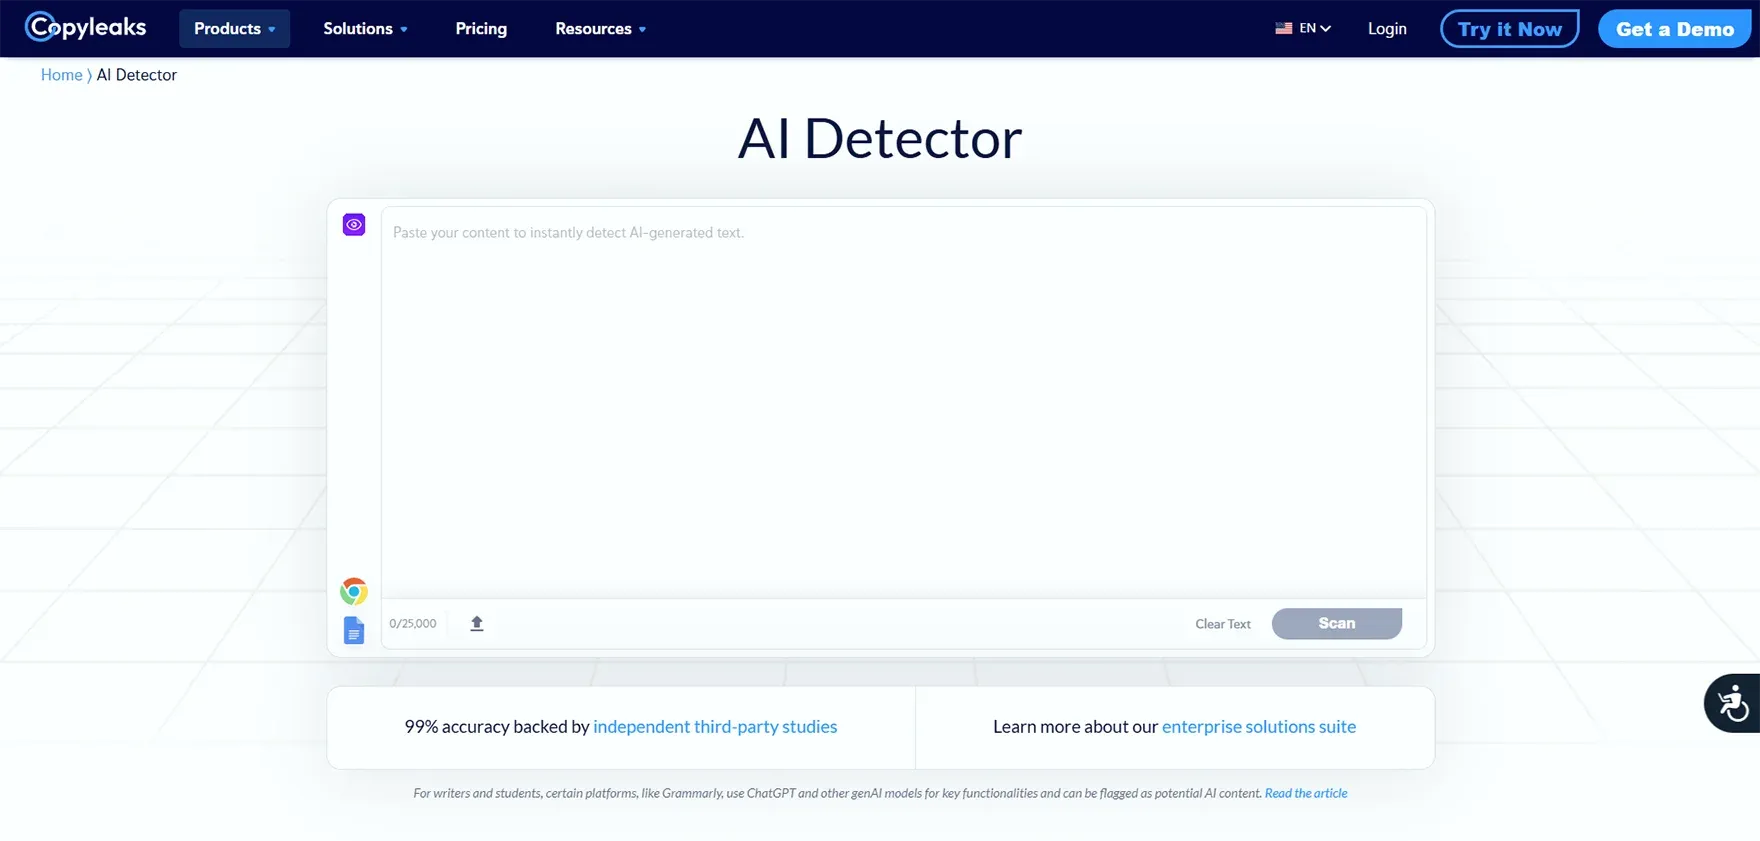Click Login in the navigation bar

1387,29
